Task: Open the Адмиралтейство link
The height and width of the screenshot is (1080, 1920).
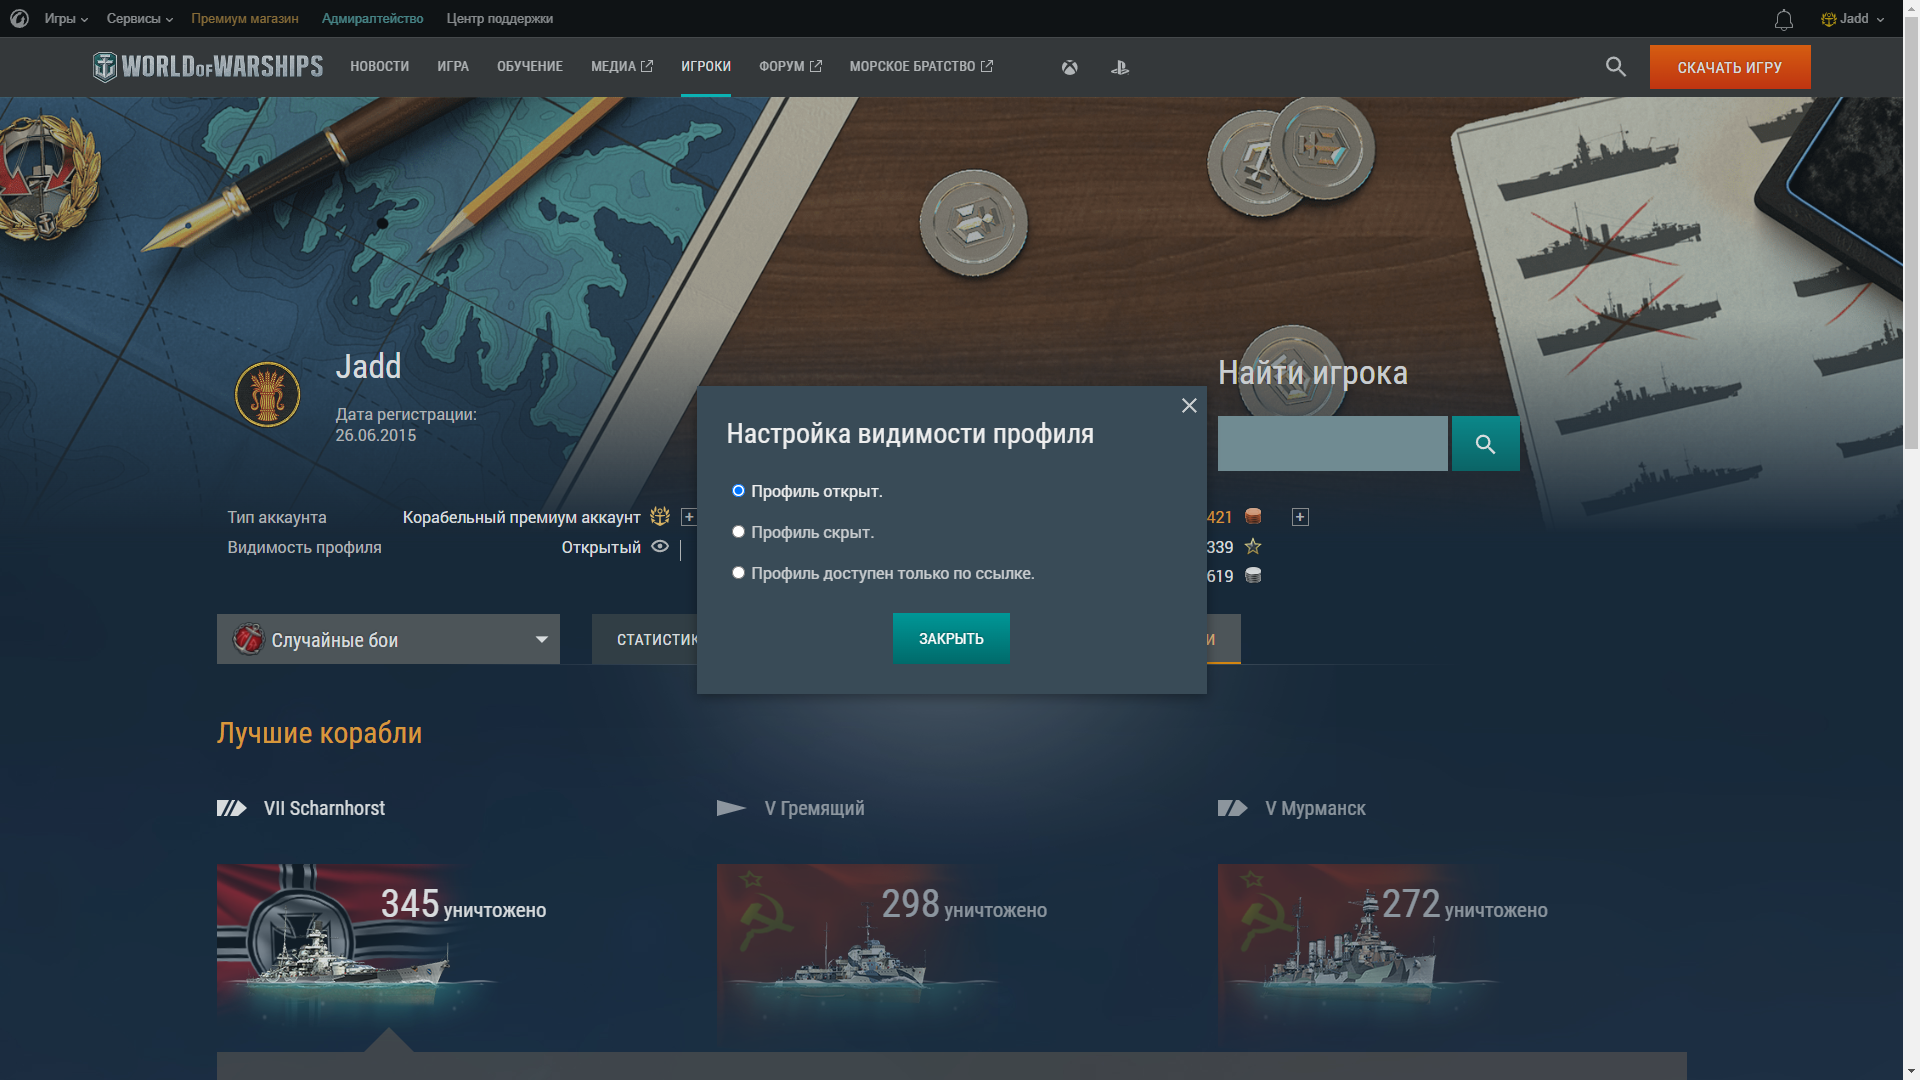Action: point(372,19)
